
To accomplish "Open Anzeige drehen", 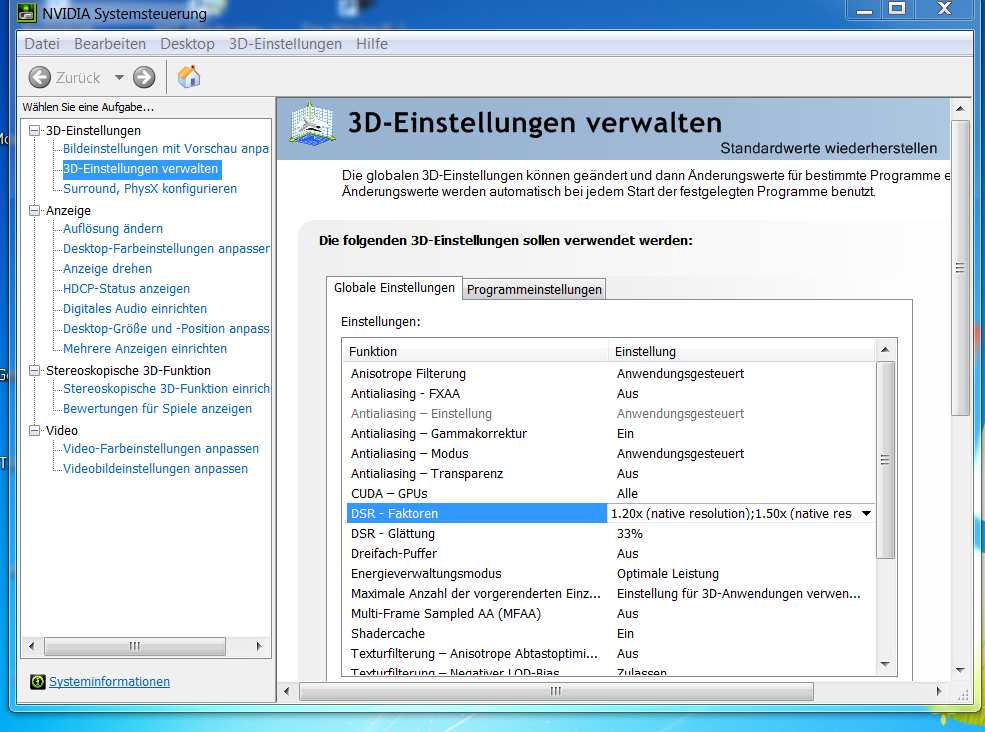I will click(x=107, y=269).
